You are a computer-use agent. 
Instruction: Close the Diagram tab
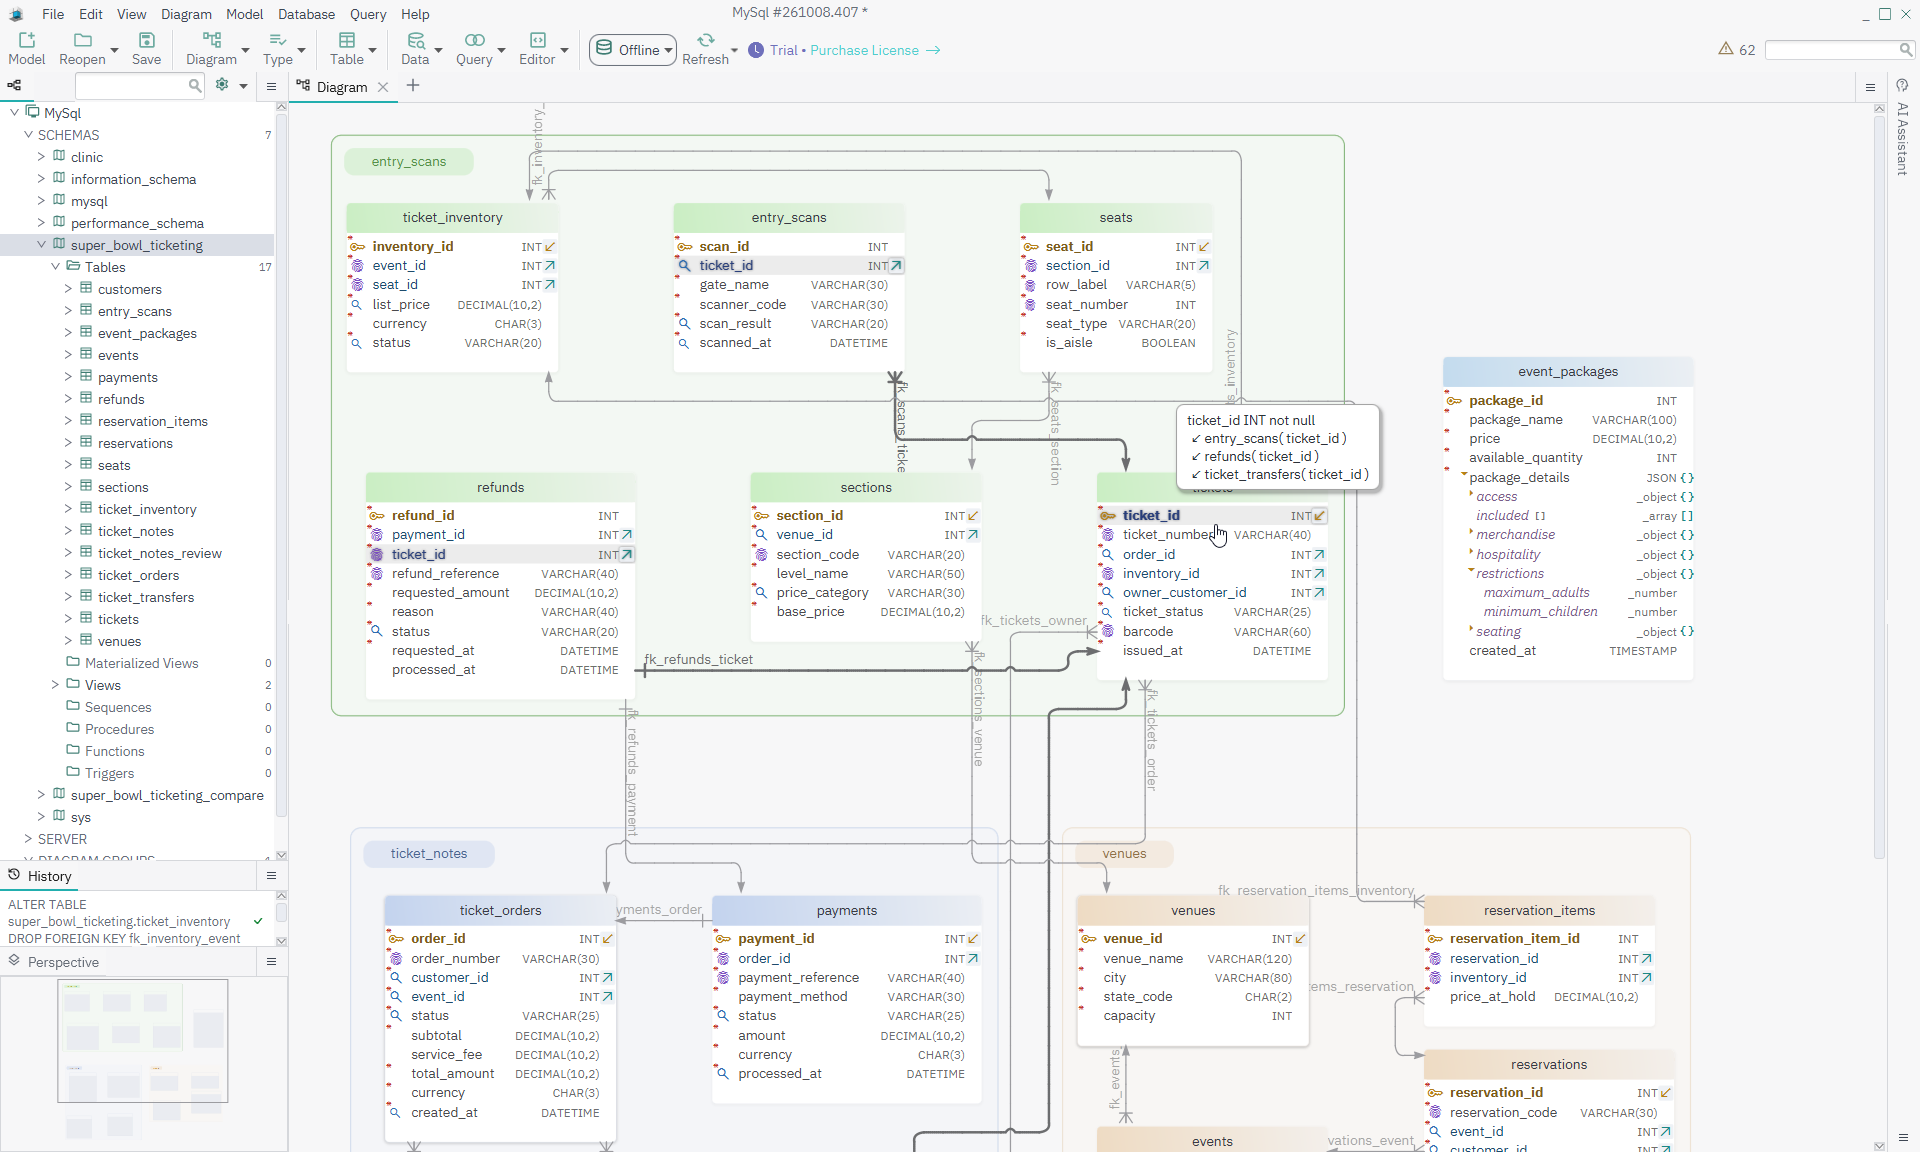383,87
